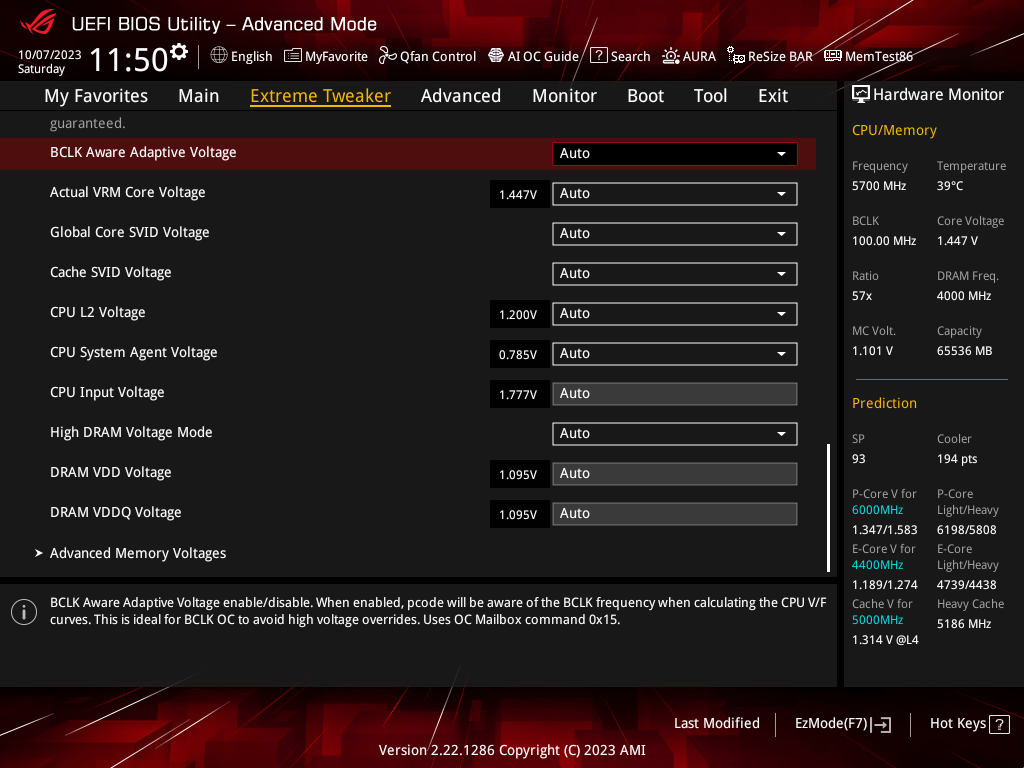This screenshot has width=1024, height=768.
Task: Open the Boot tab
Action: 645,95
